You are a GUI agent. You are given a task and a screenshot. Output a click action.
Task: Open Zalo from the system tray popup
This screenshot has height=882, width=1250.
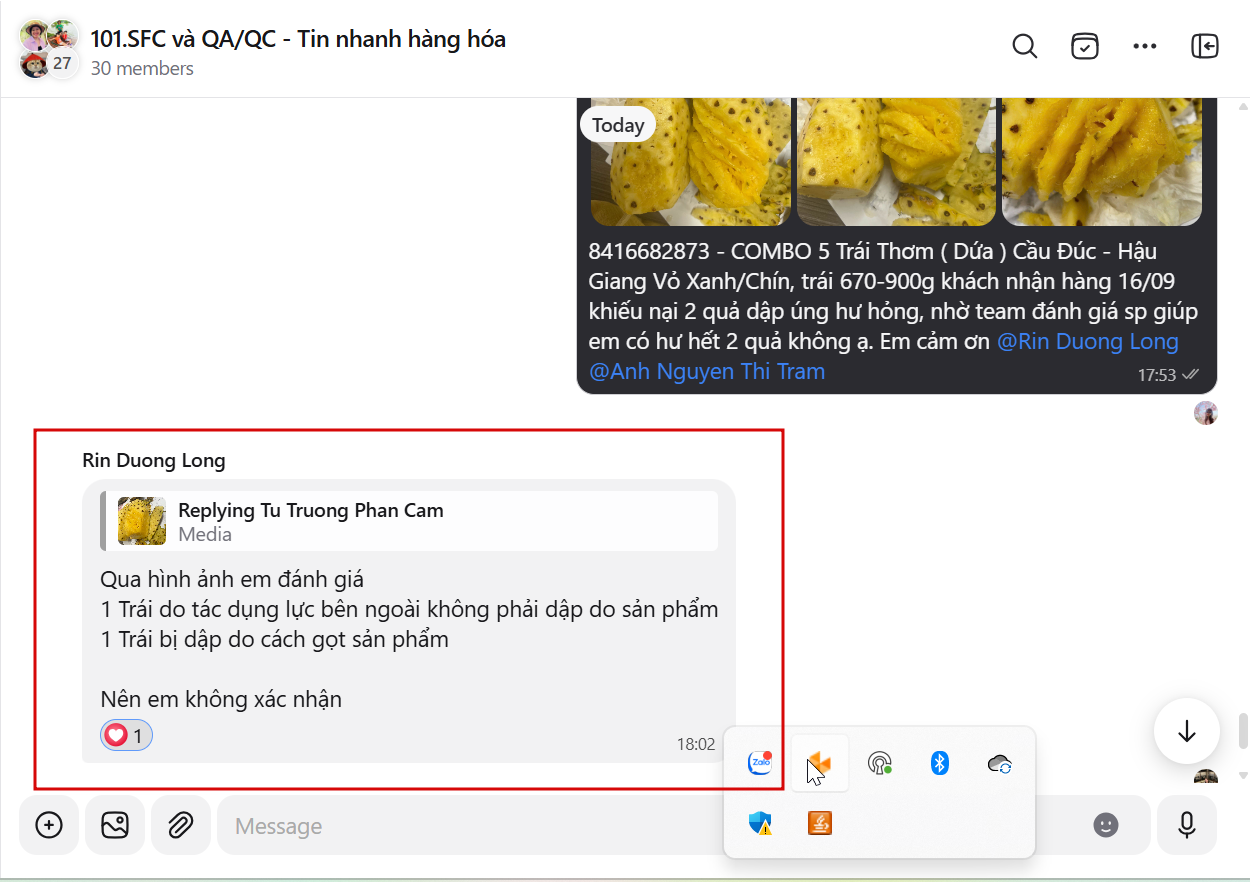tap(761, 763)
